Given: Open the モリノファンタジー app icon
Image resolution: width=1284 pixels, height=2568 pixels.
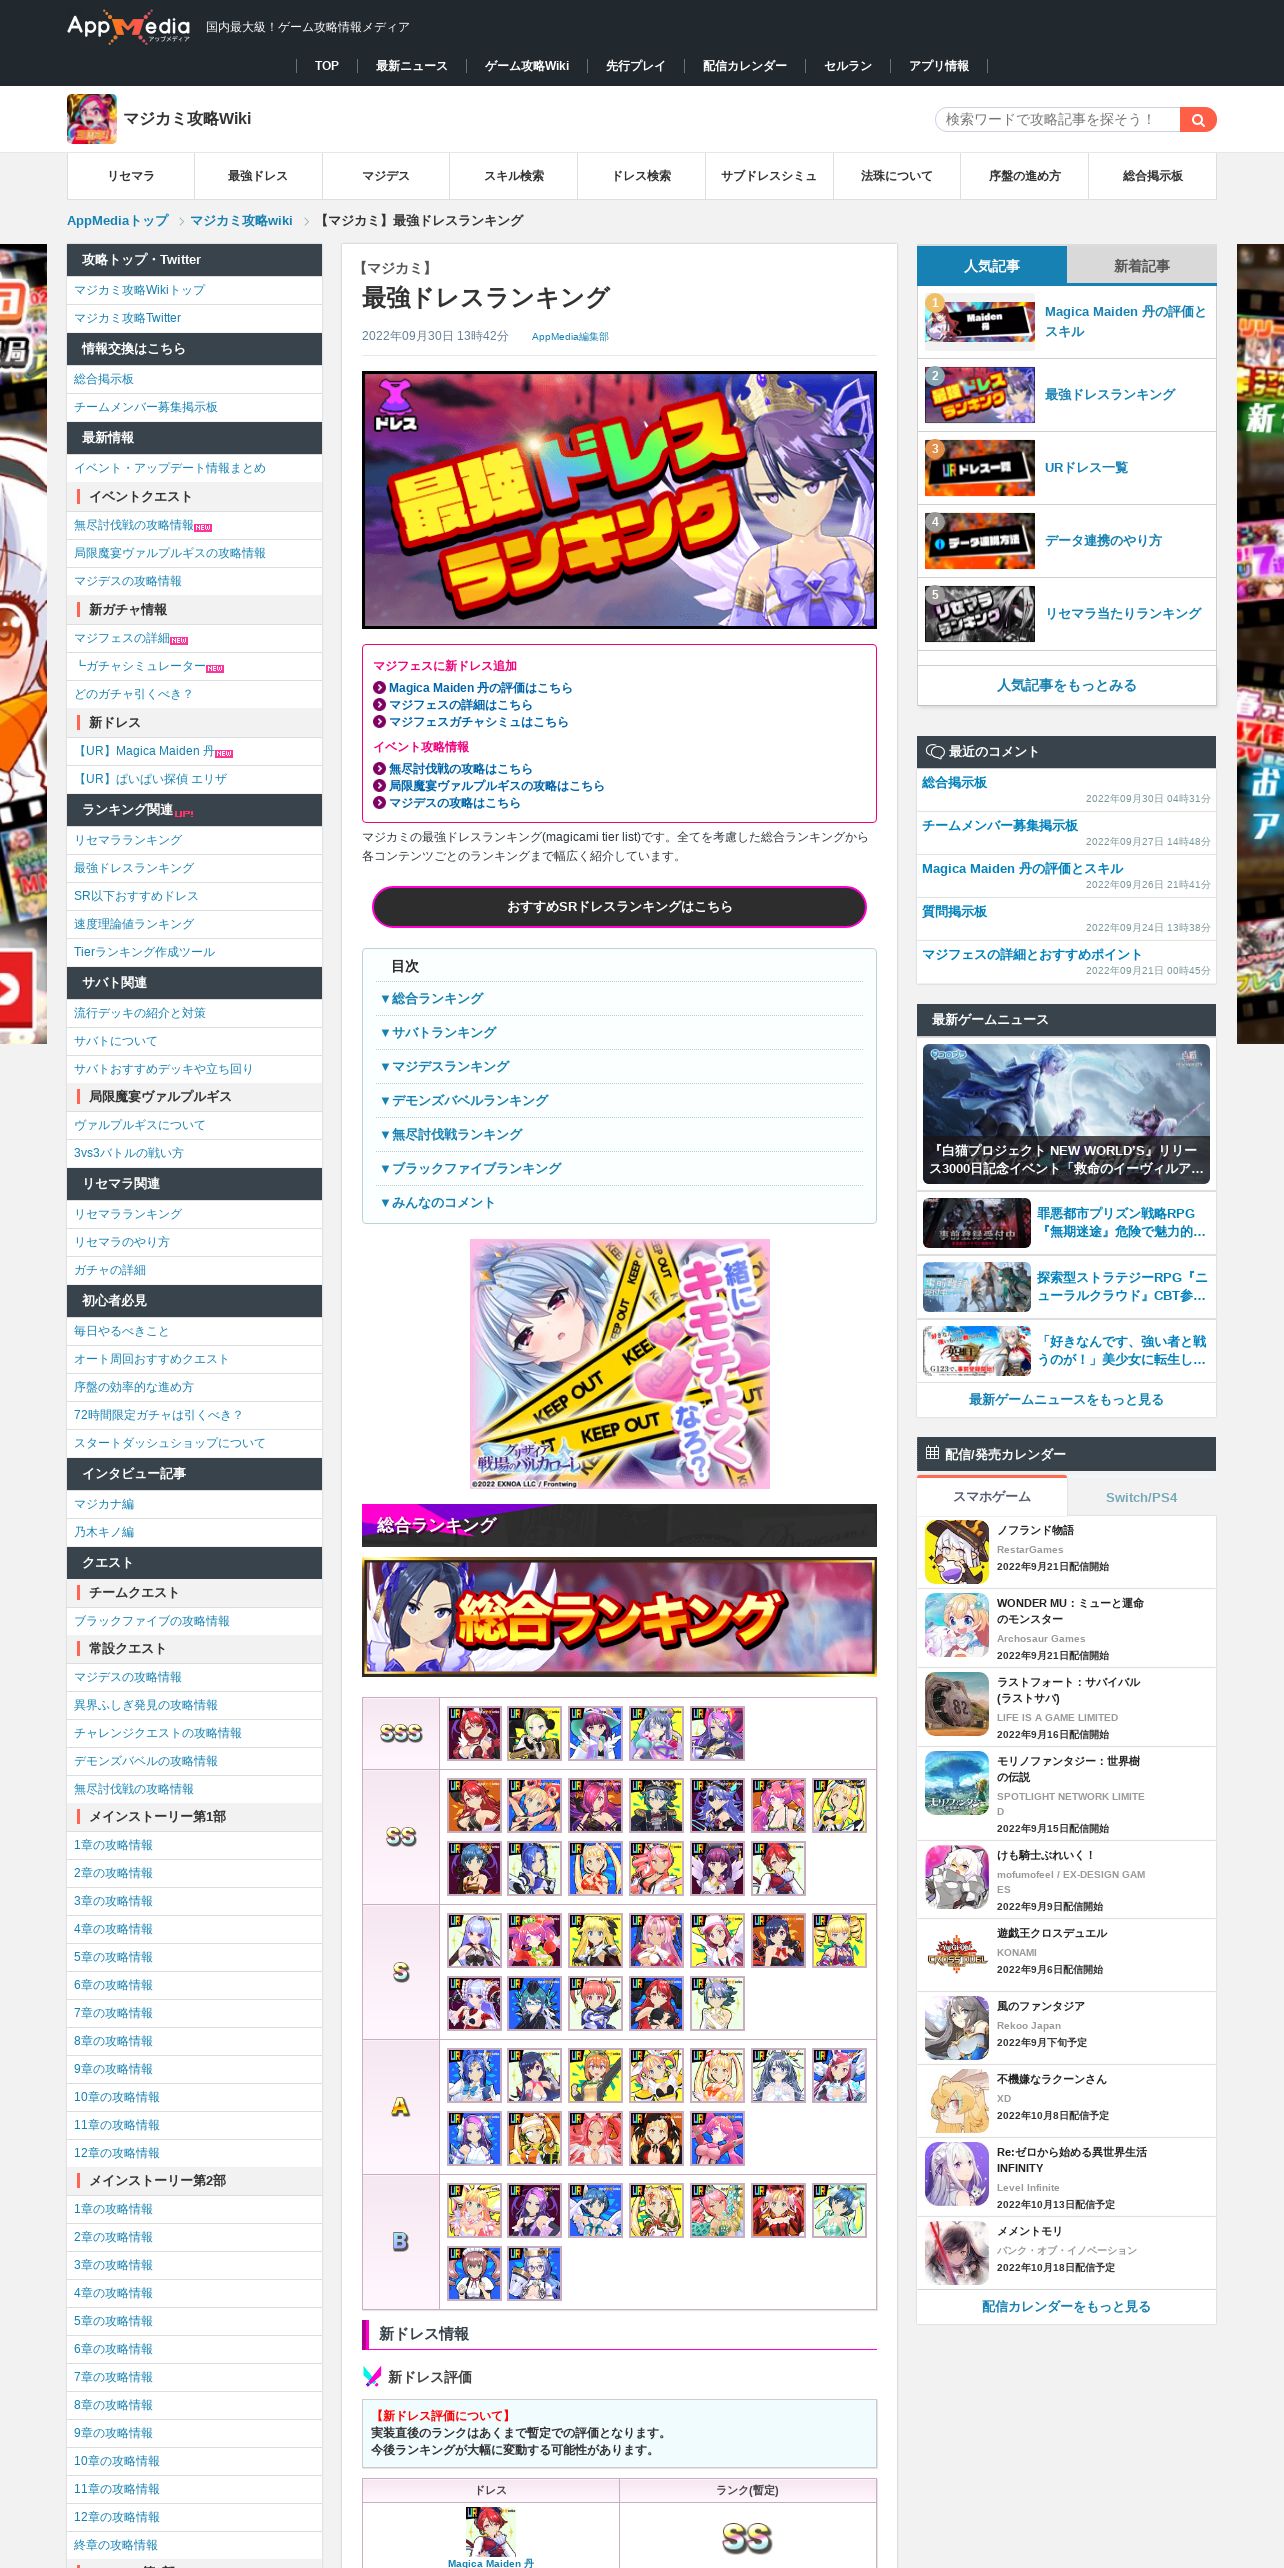Looking at the screenshot, I should [x=957, y=1783].
